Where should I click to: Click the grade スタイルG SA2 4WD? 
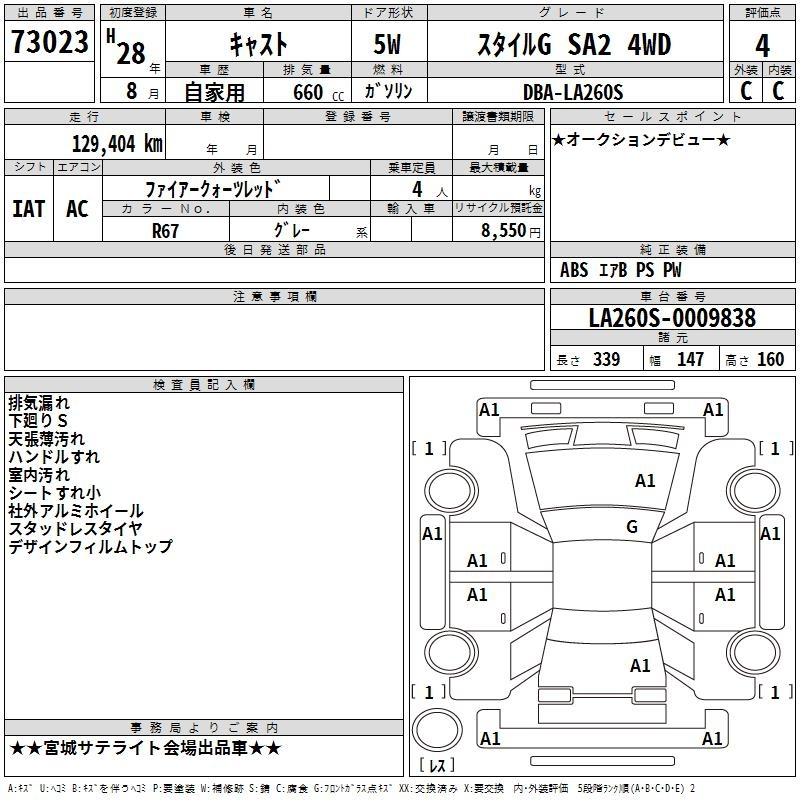coord(574,44)
